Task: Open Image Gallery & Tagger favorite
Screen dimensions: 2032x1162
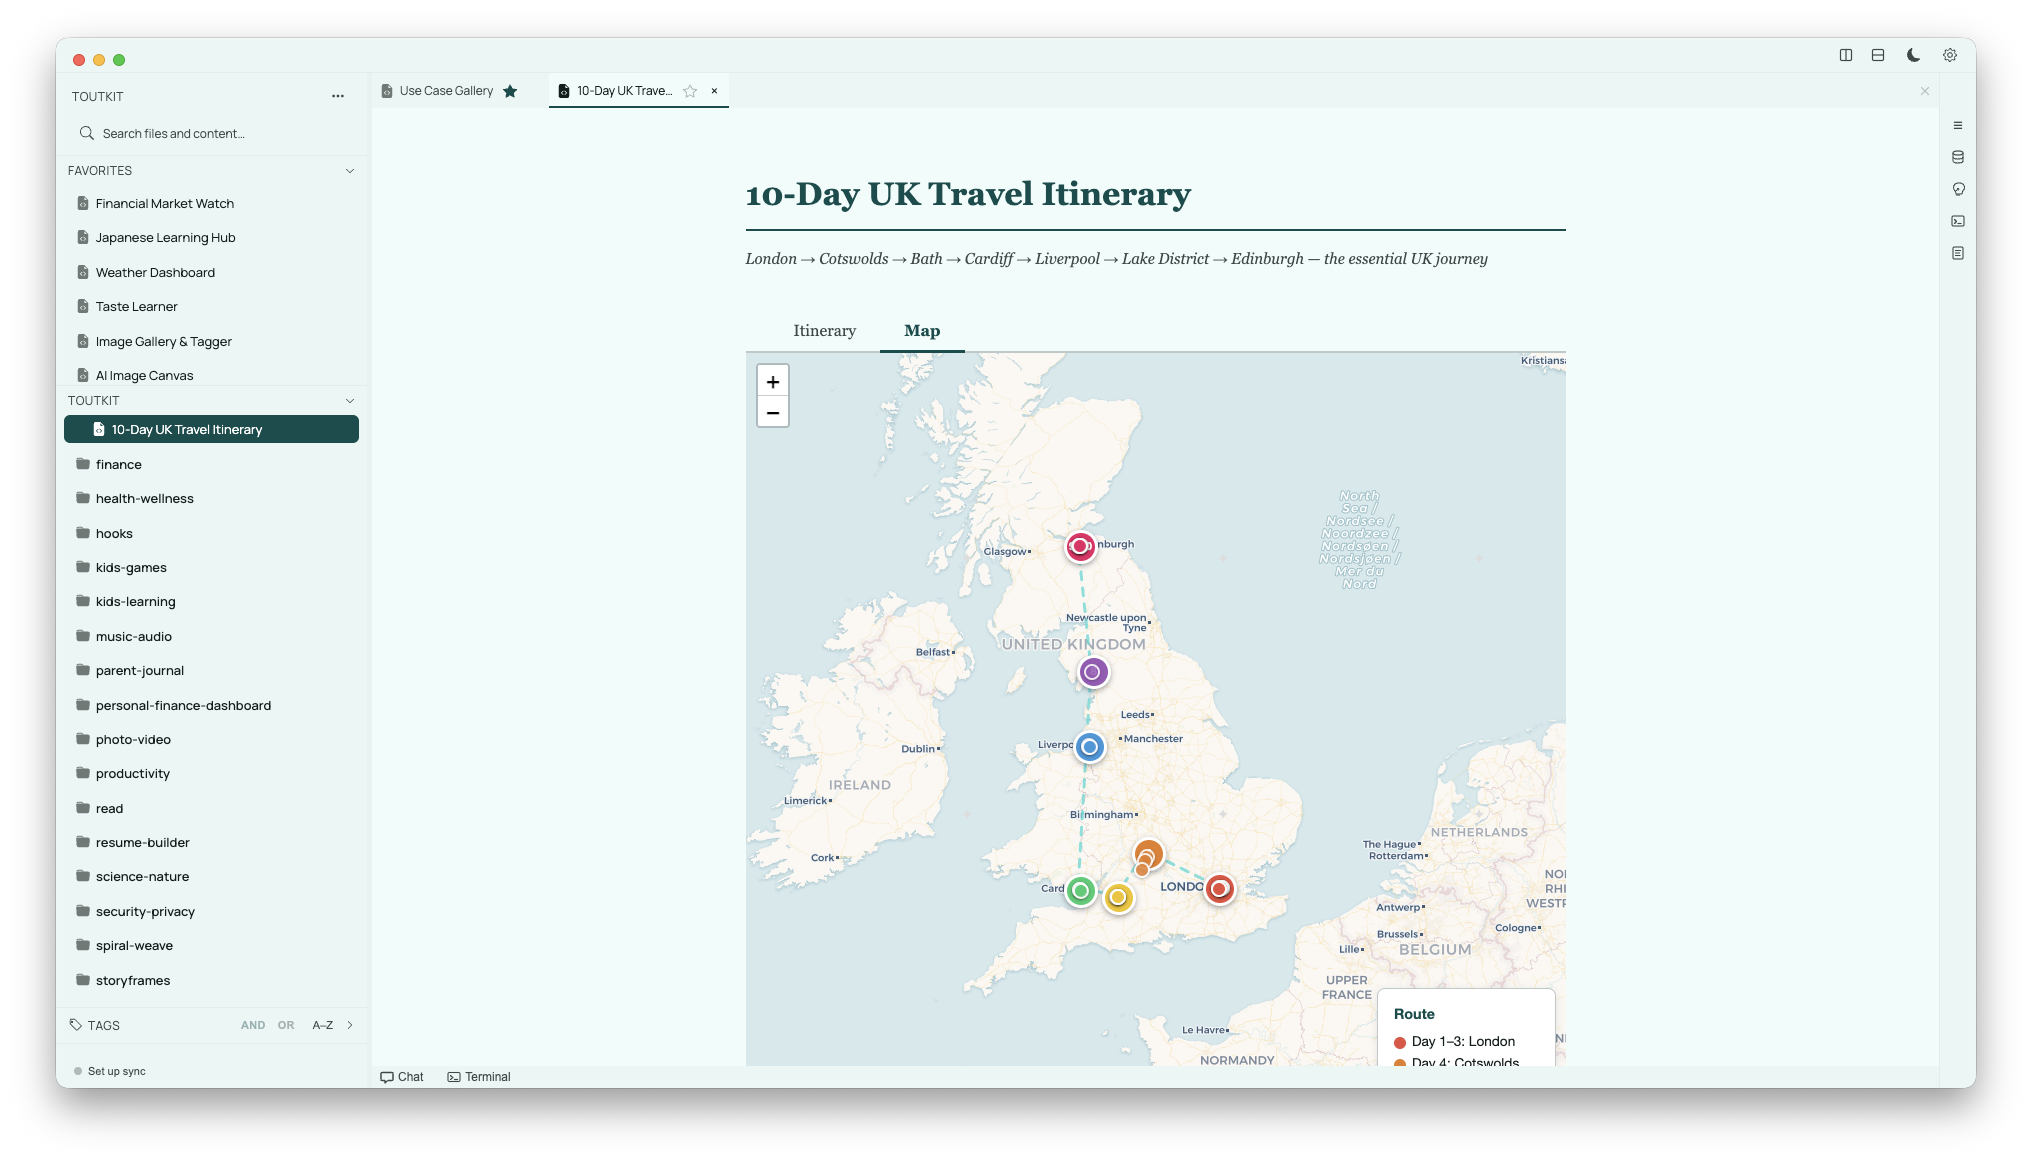Action: pos(212,341)
